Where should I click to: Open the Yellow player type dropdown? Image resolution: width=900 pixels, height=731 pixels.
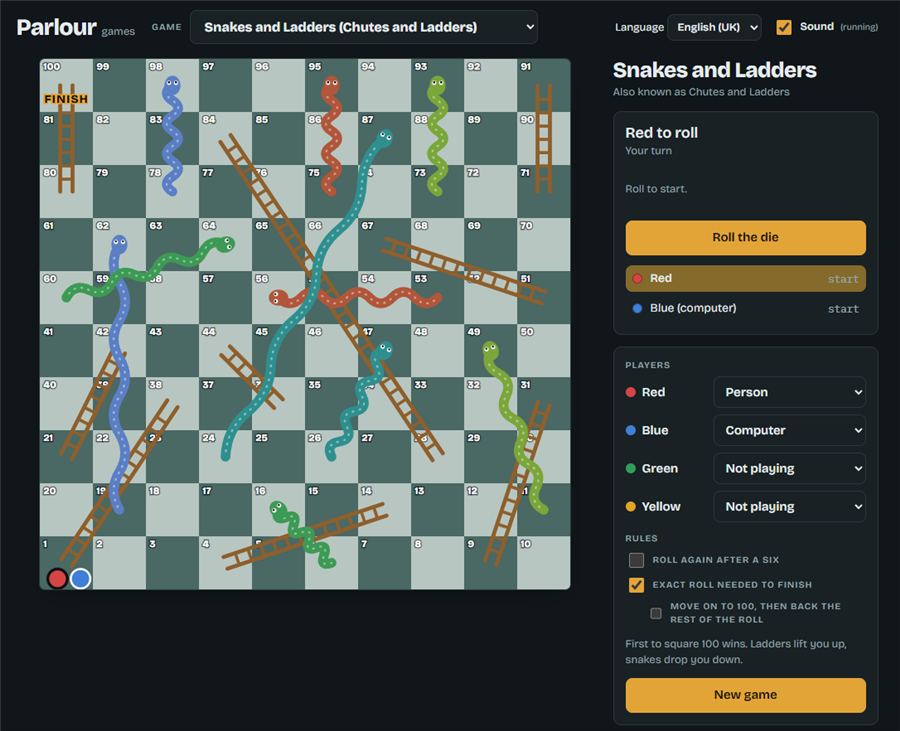(x=790, y=507)
